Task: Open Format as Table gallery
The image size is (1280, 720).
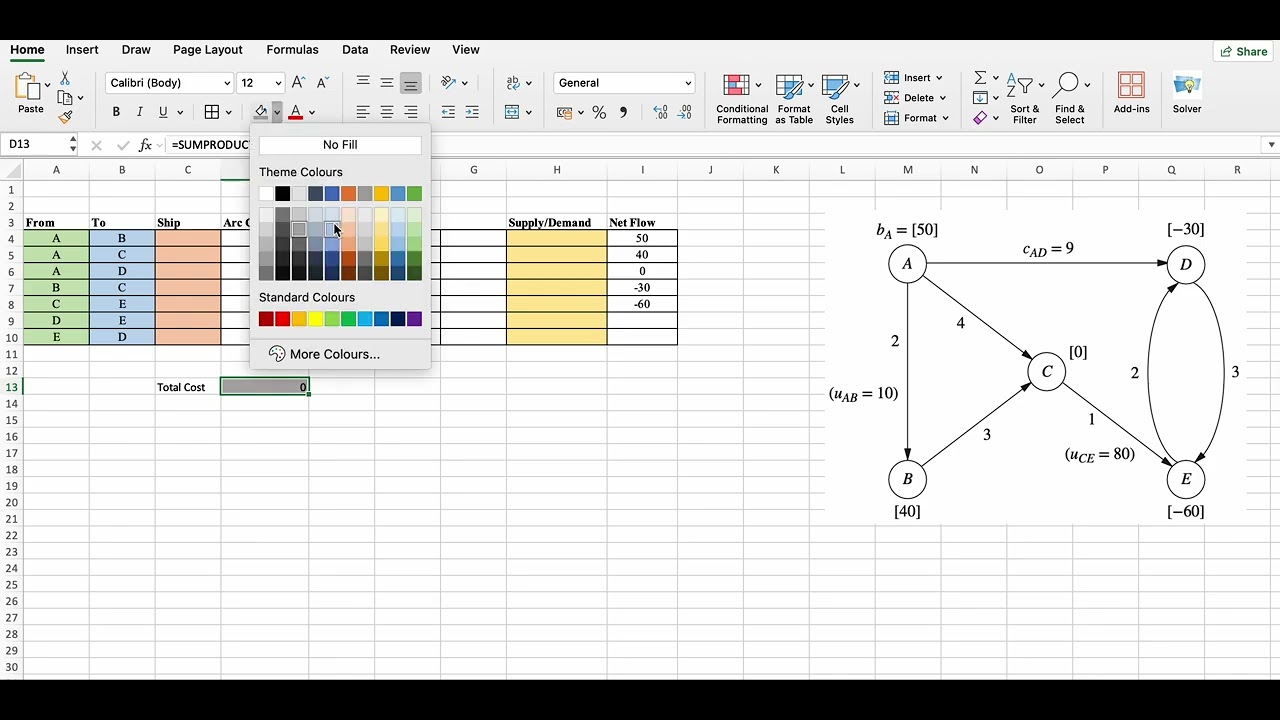Action: pyautogui.click(x=794, y=98)
